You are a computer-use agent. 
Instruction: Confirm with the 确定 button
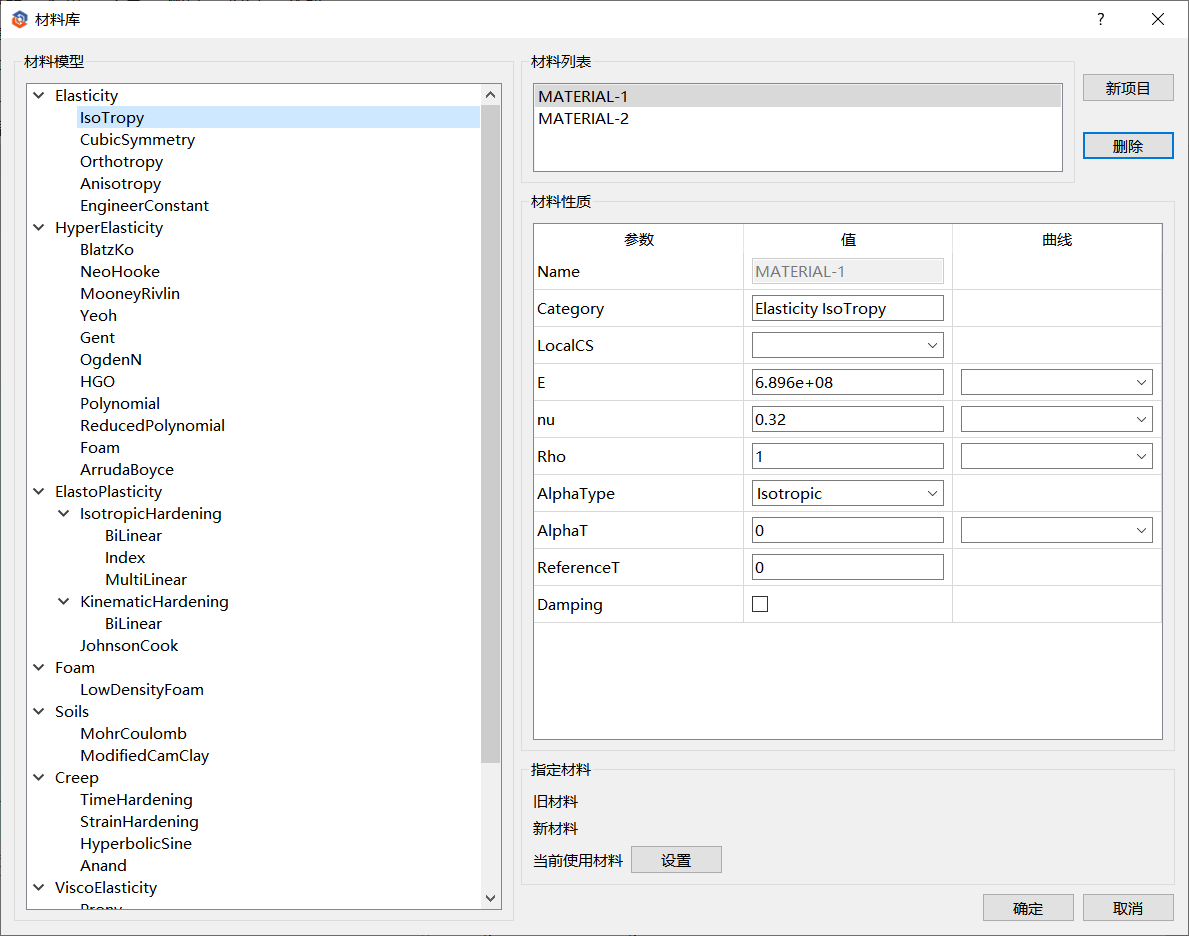1027,908
